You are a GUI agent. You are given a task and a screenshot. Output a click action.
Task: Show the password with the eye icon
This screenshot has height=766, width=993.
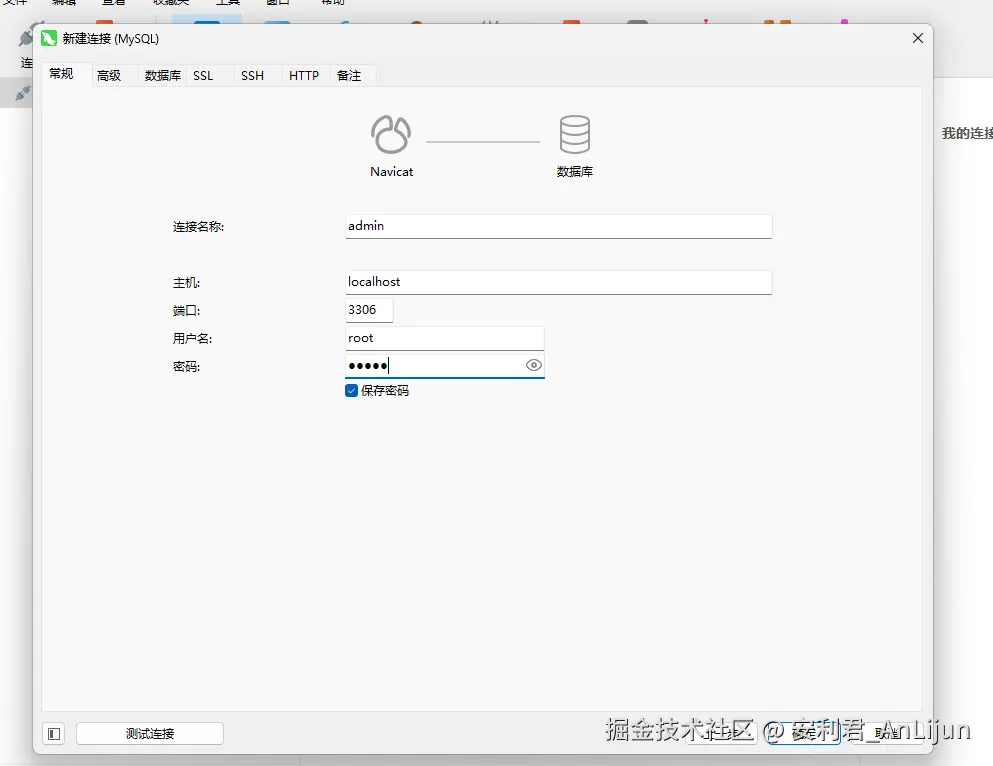coord(534,365)
